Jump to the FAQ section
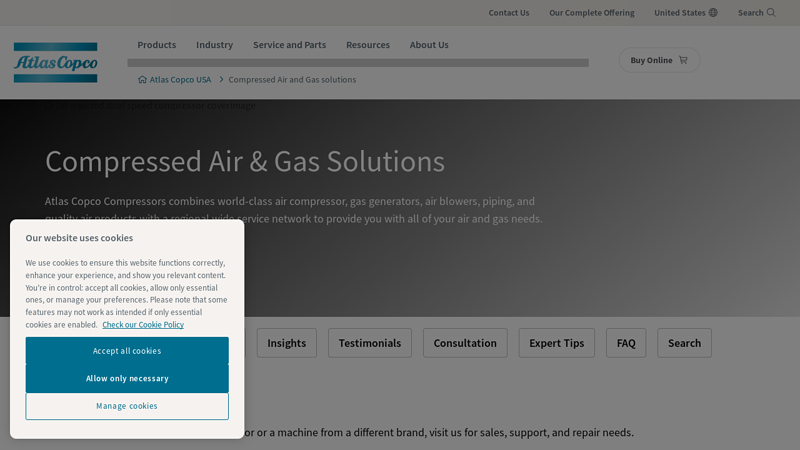800x450 pixels. [x=626, y=343]
